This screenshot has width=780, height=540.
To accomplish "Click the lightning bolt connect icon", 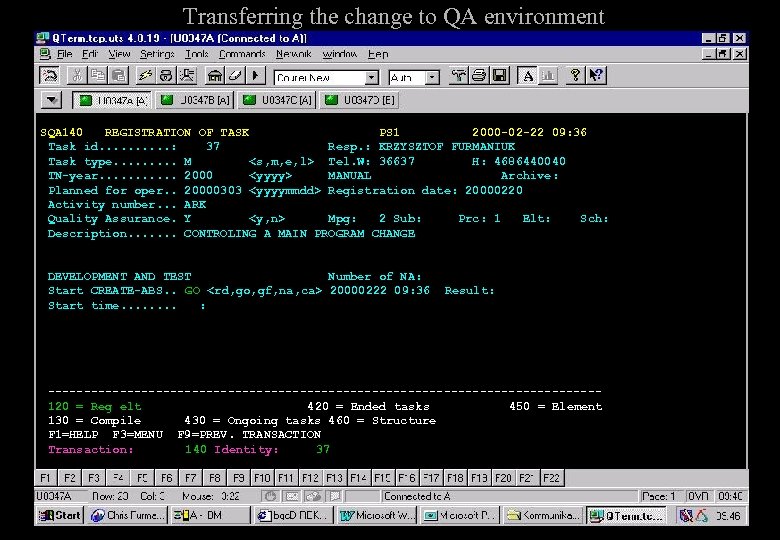I will pyautogui.click(x=145, y=76).
